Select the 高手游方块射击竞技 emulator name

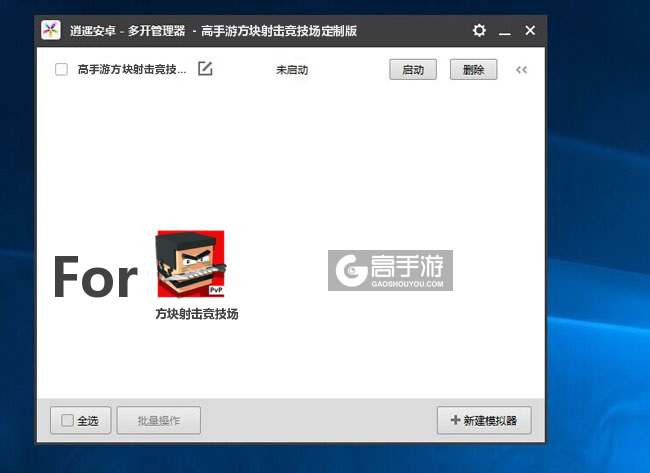click(132, 70)
